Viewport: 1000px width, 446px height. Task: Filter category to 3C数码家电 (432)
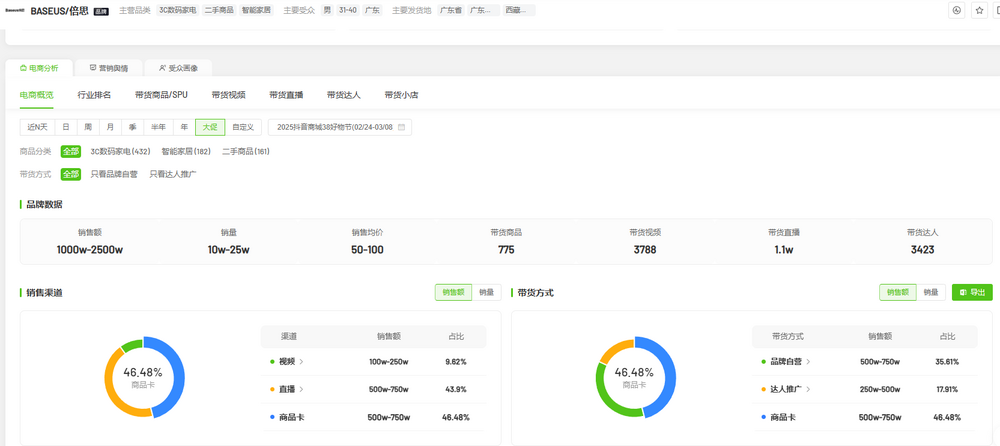coord(120,151)
